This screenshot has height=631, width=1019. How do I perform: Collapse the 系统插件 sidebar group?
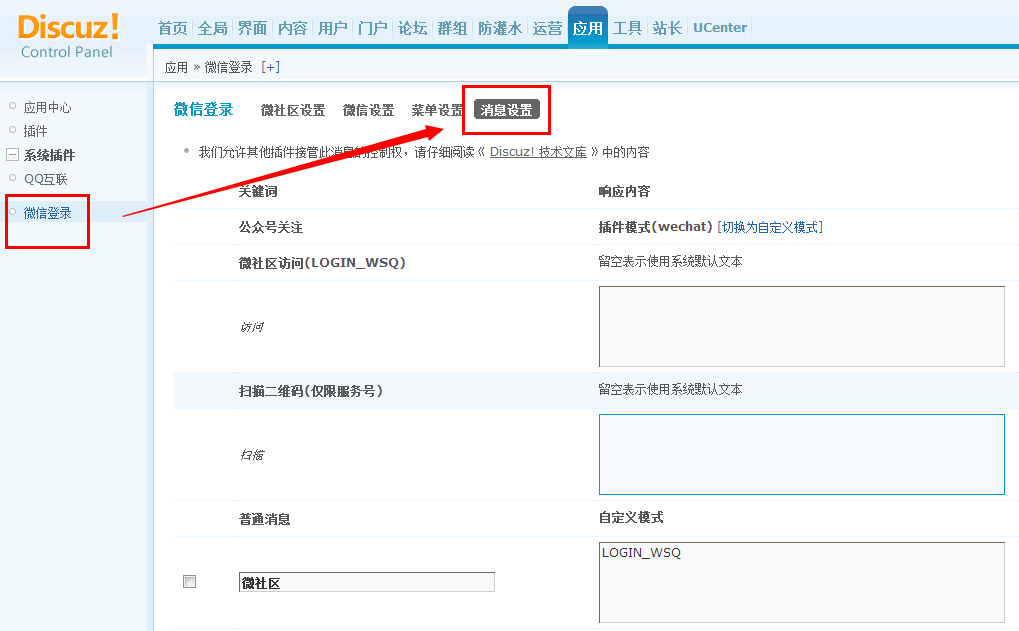[x=12, y=155]
